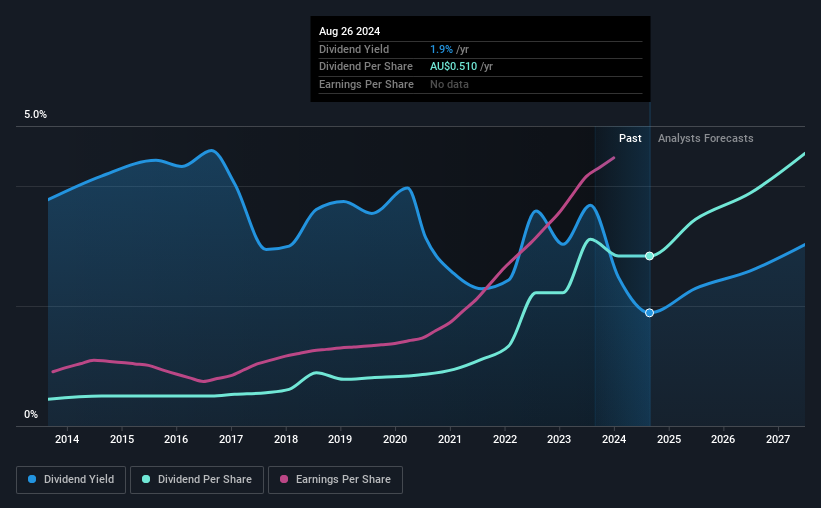Toggle the Dividend Yield legend series

tap(71, 480)
